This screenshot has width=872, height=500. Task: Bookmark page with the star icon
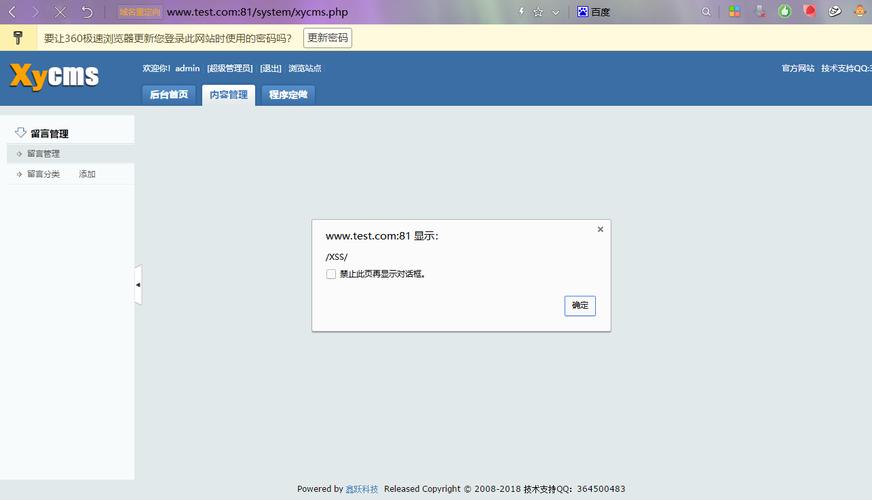click(x=538, y=12)
